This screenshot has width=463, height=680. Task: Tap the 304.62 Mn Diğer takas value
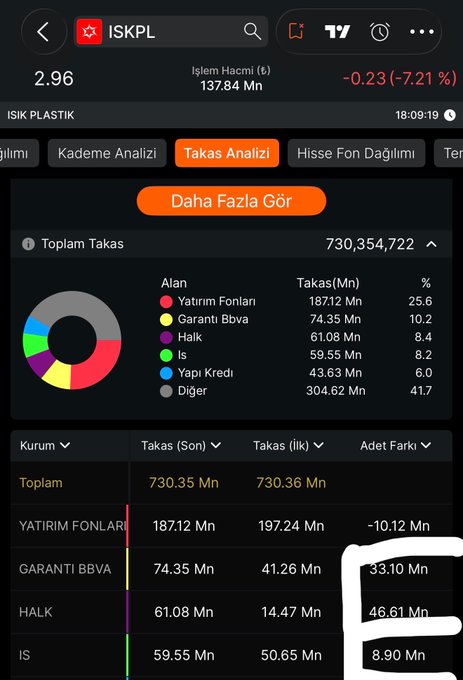click(336, 391)
